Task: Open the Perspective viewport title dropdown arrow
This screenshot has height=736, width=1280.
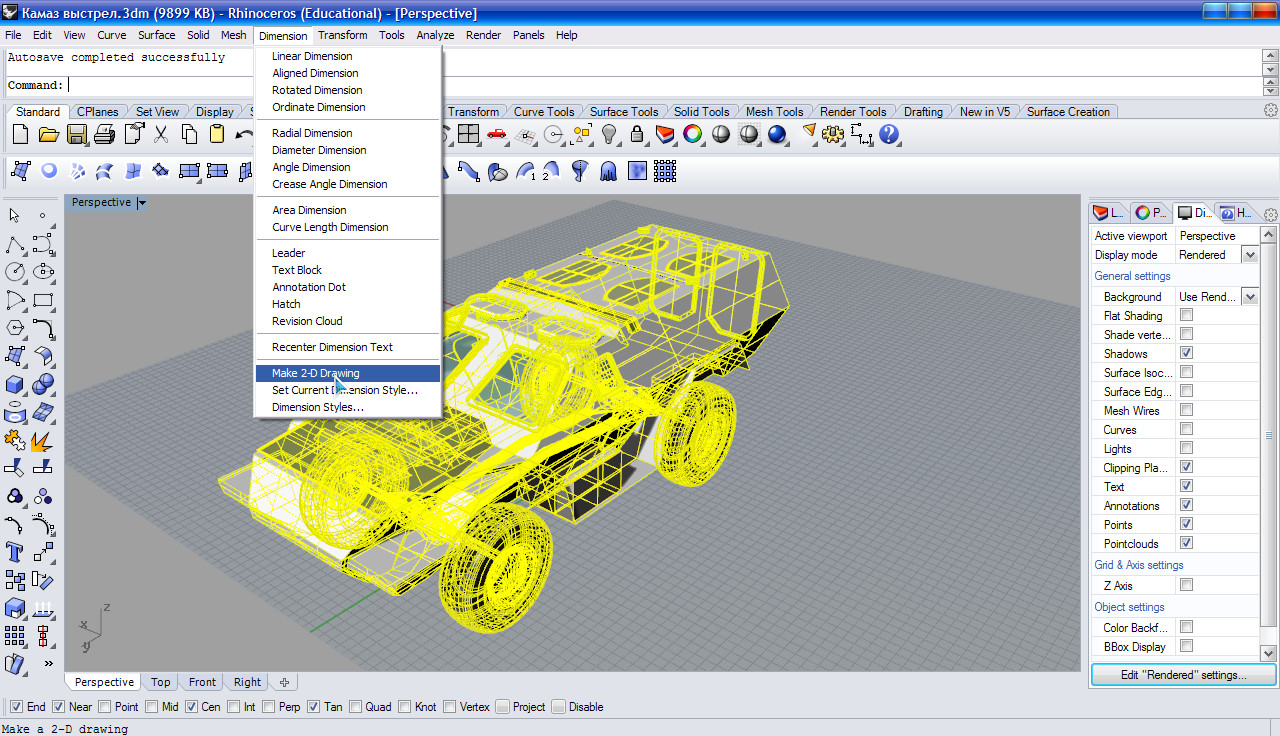Action: click(x=142, y=203)
